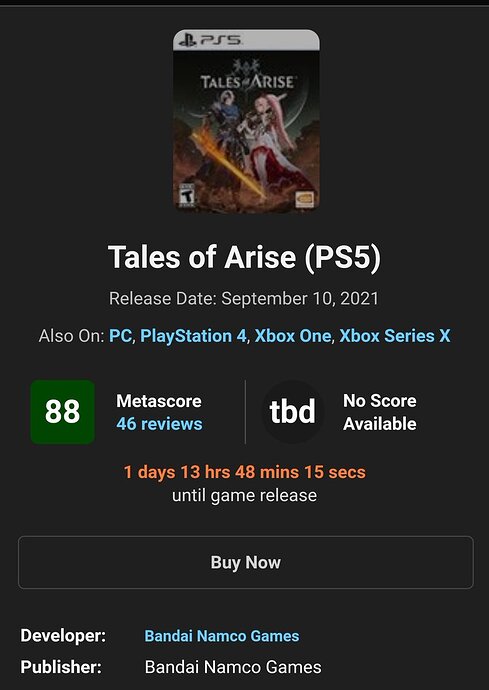This screenshot has height=690, width=489.
Task: Open the Bandai Namco Games developer link
Action: click(222, 636)
